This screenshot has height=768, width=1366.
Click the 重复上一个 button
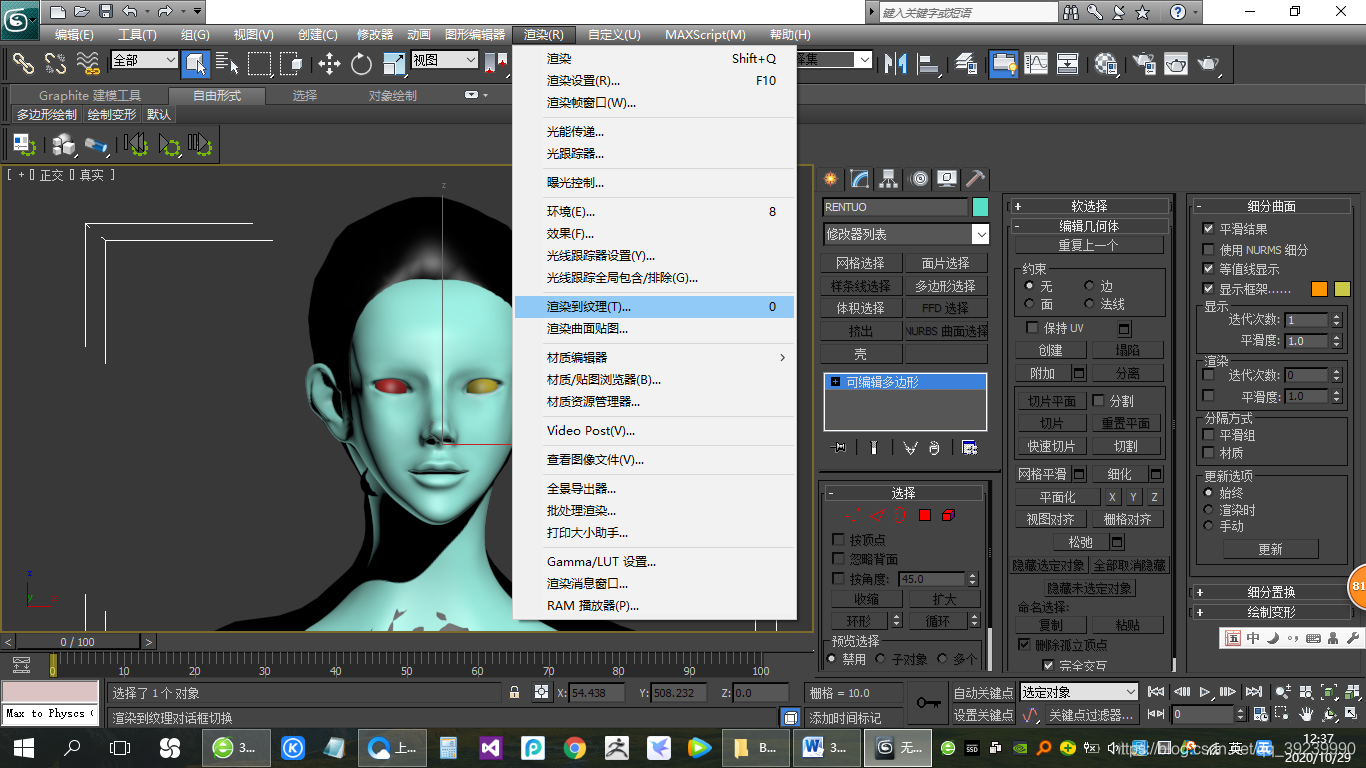click(1089, 245)
